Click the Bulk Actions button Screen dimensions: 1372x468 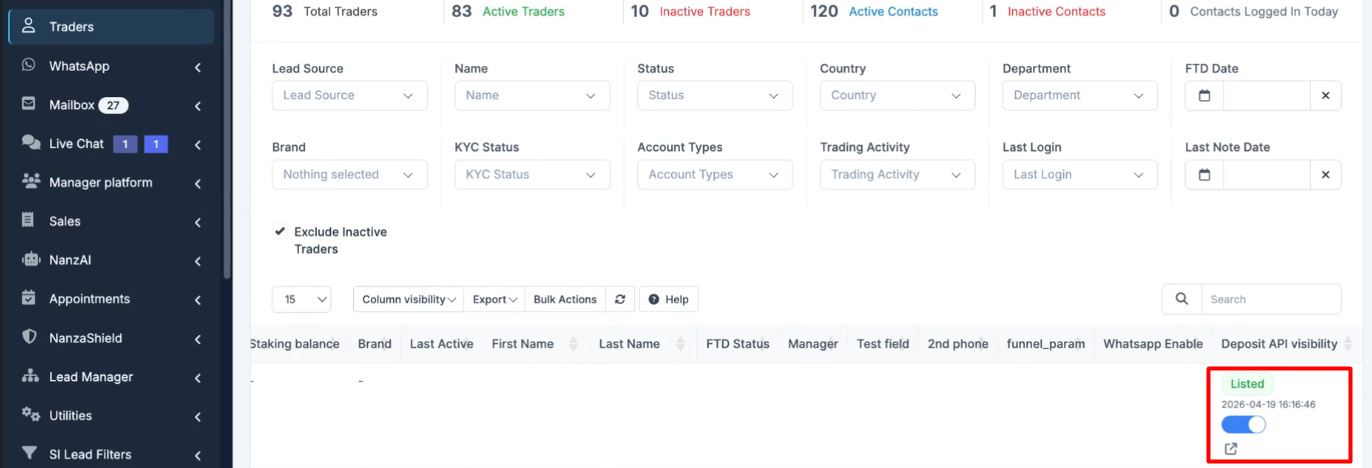point(565,299)
